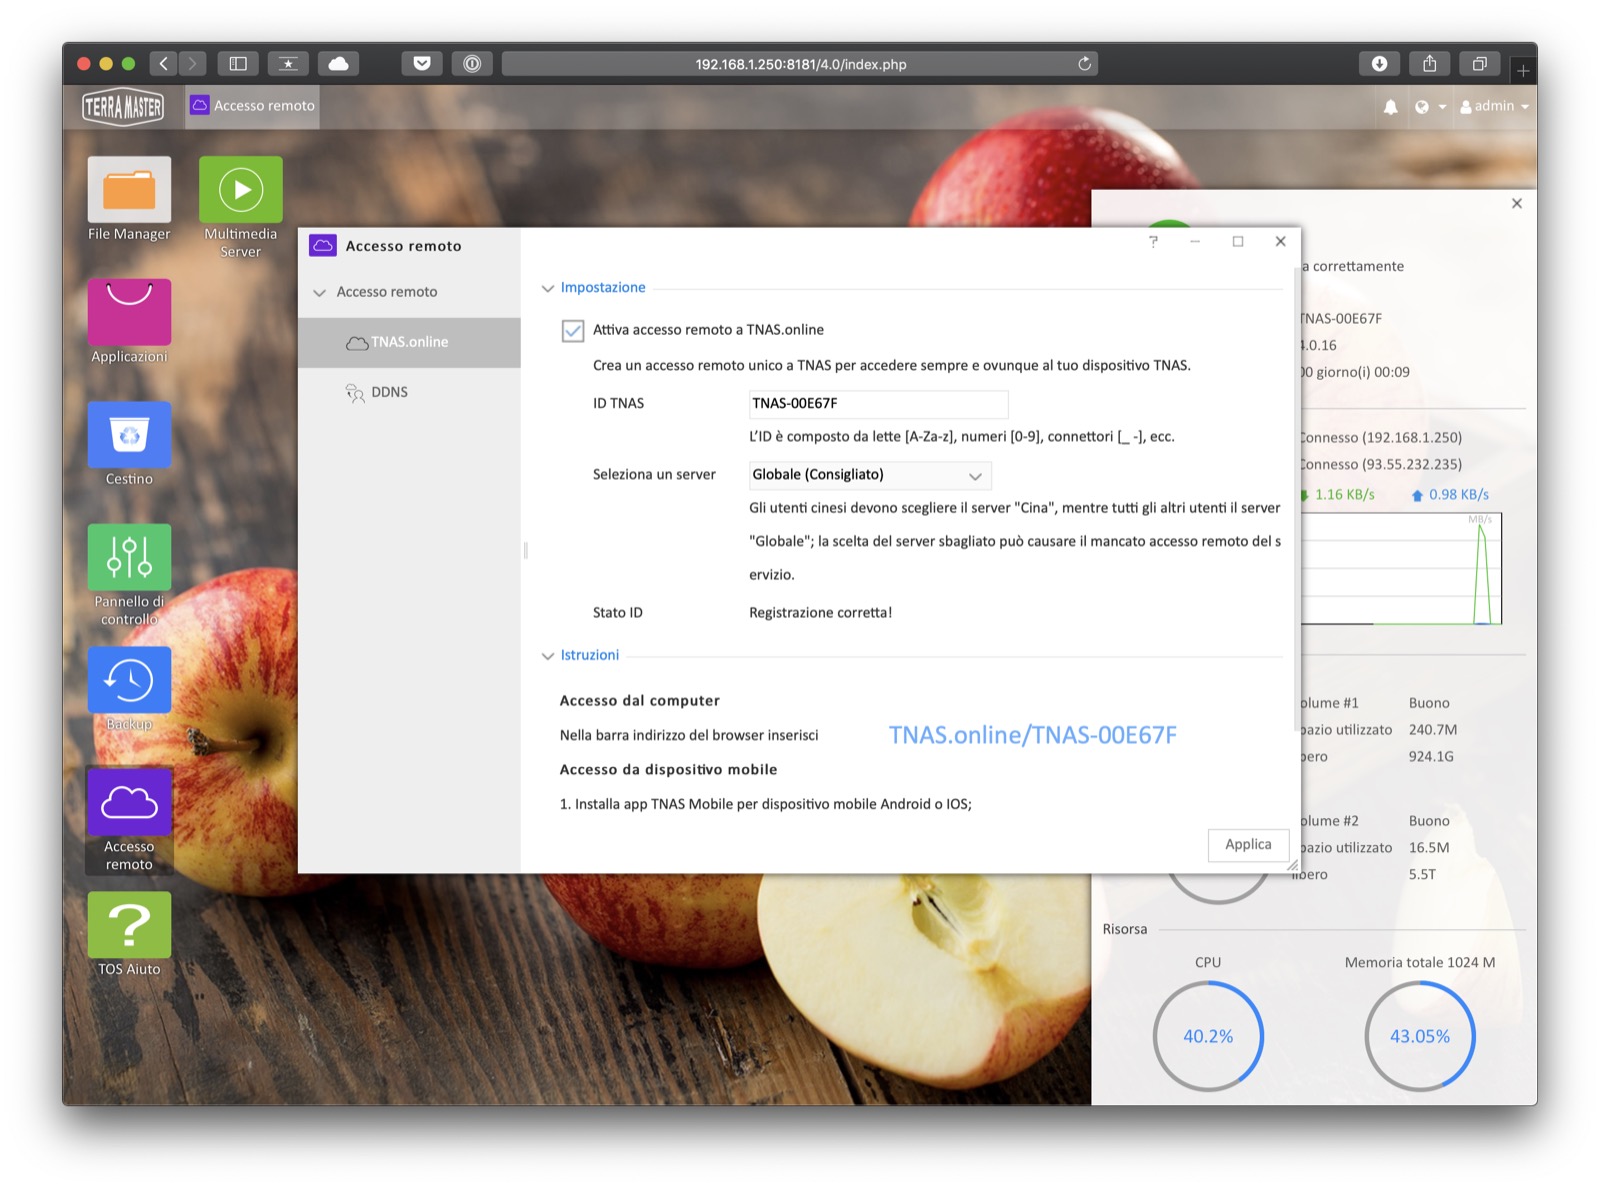Launch the Backup desktop icon

(x=129, y=689)
